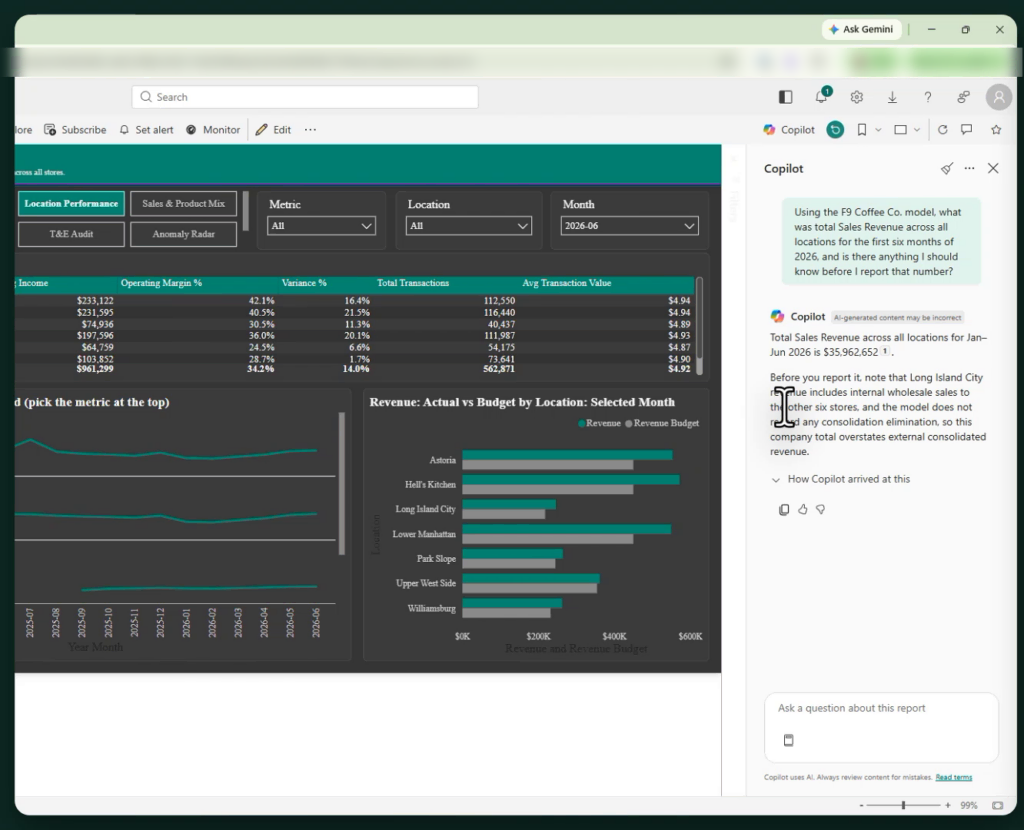
Task: Open the Copilot pane more options ellipsis
Action: tap(969, 168)
